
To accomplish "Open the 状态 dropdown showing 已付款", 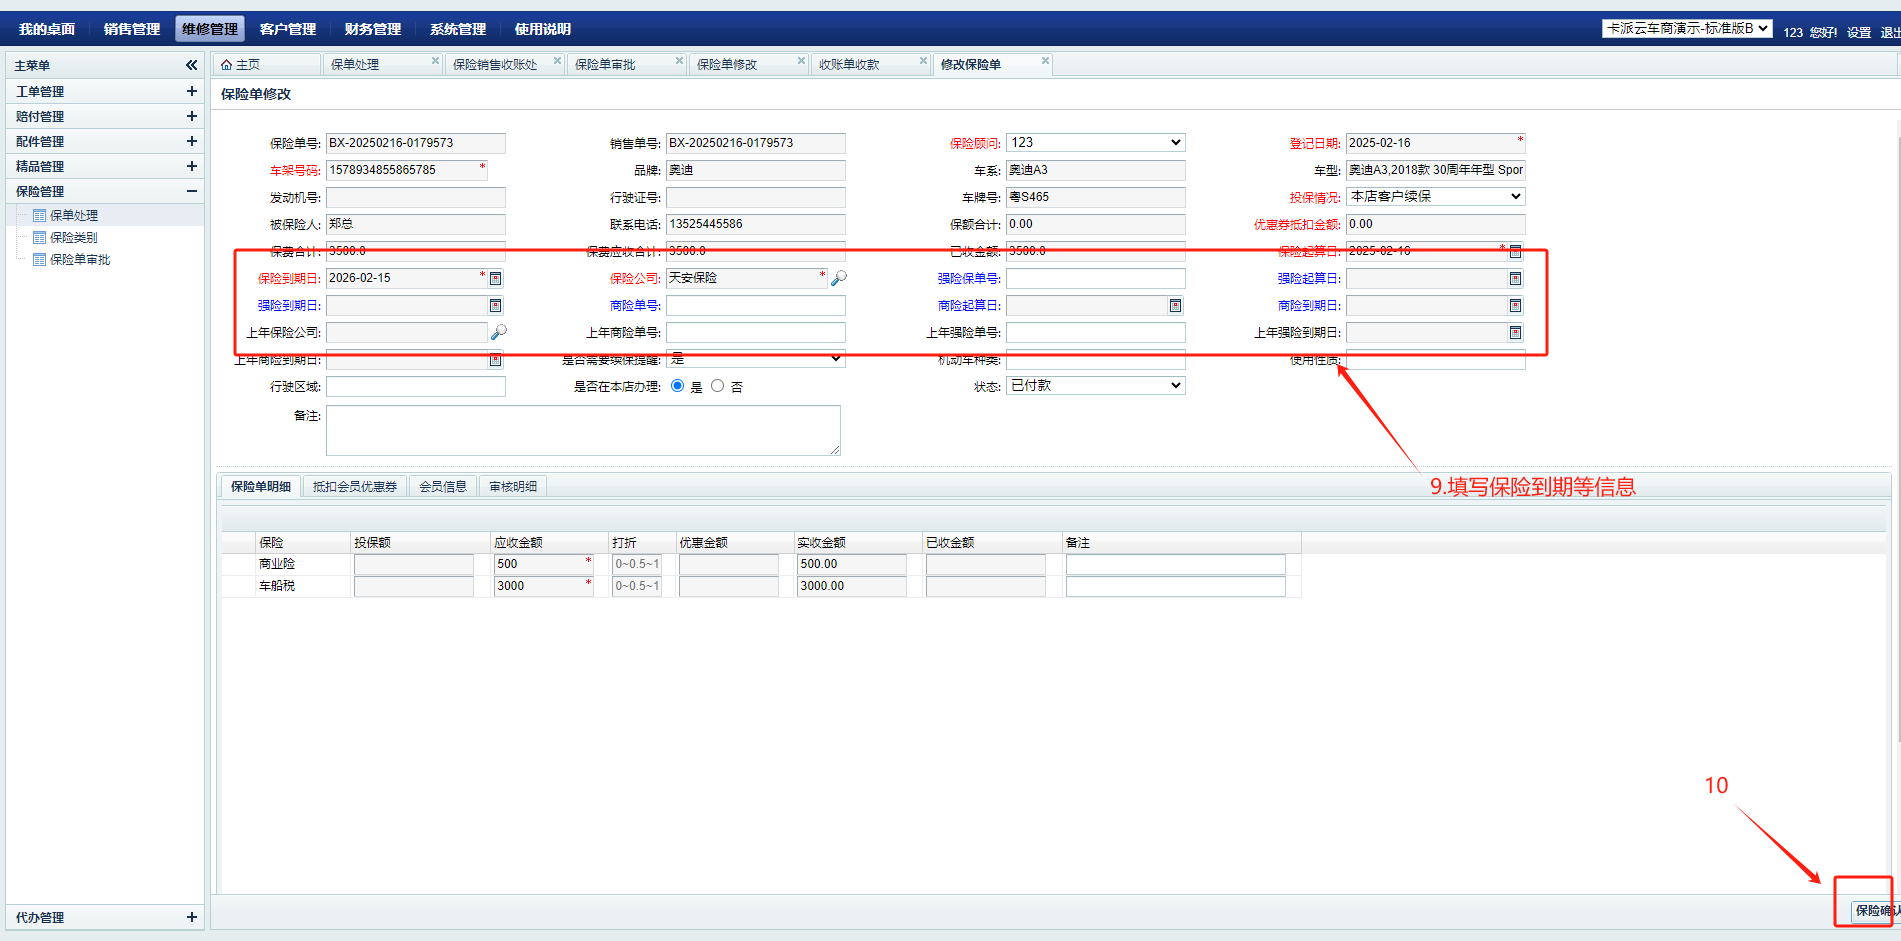I will [x=1095, y=386].
